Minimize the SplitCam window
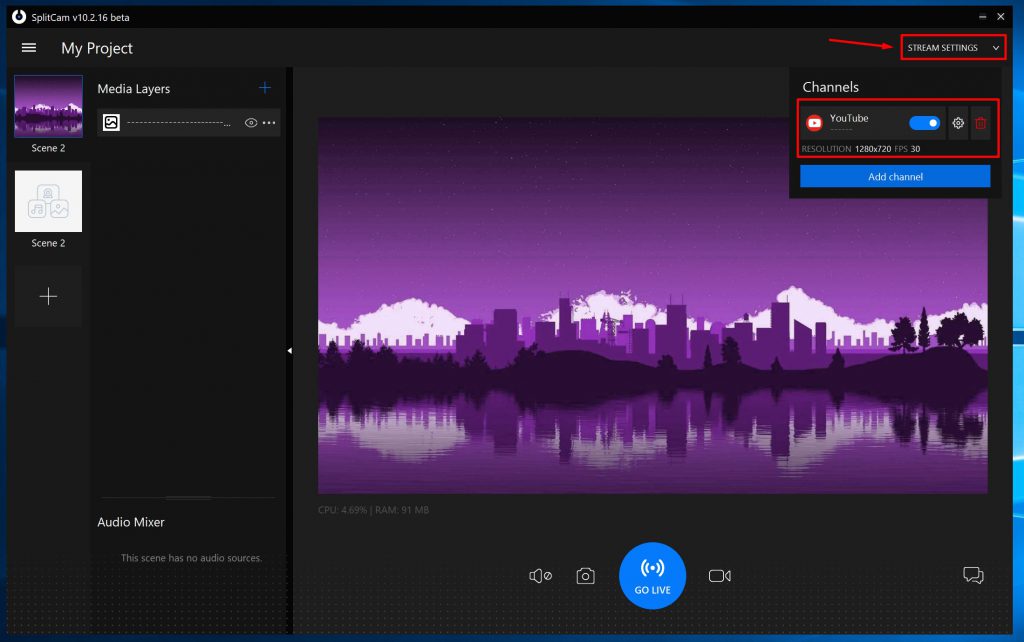1024x642 pixels. 982,17
